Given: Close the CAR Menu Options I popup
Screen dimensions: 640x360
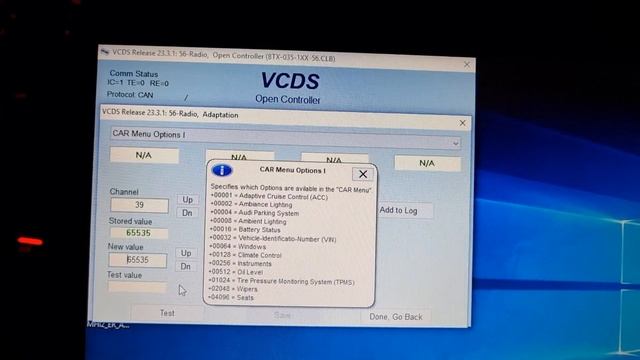Looking at the screenshot, I should [362, 174].
